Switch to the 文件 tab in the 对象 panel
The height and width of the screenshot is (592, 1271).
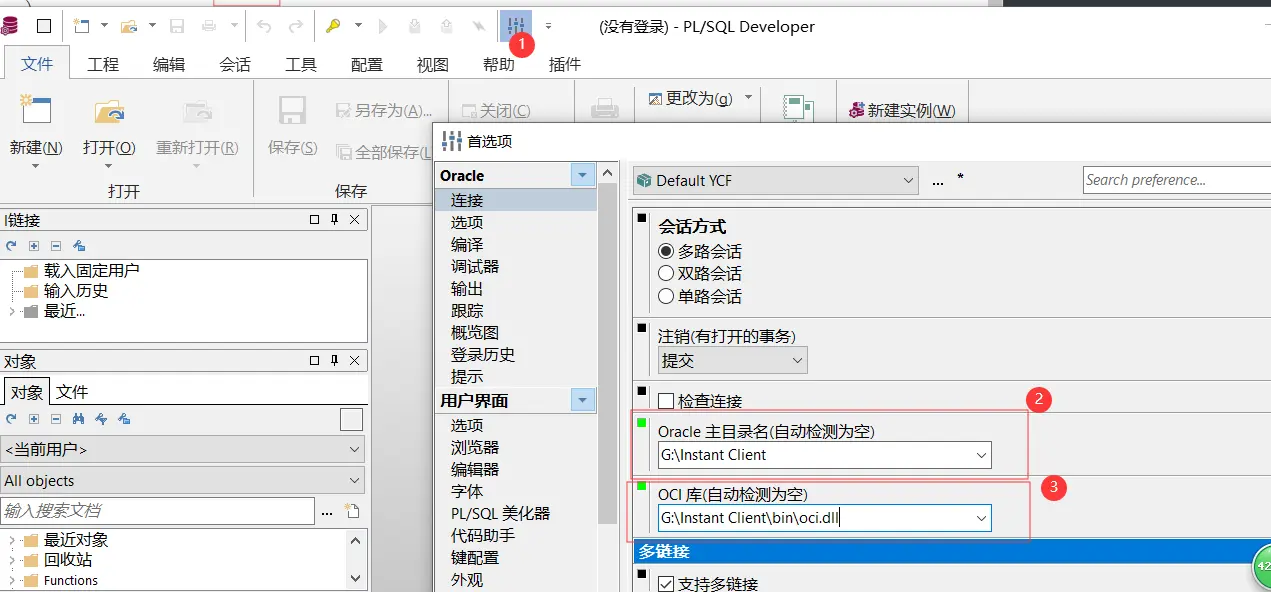pos(72,392)
